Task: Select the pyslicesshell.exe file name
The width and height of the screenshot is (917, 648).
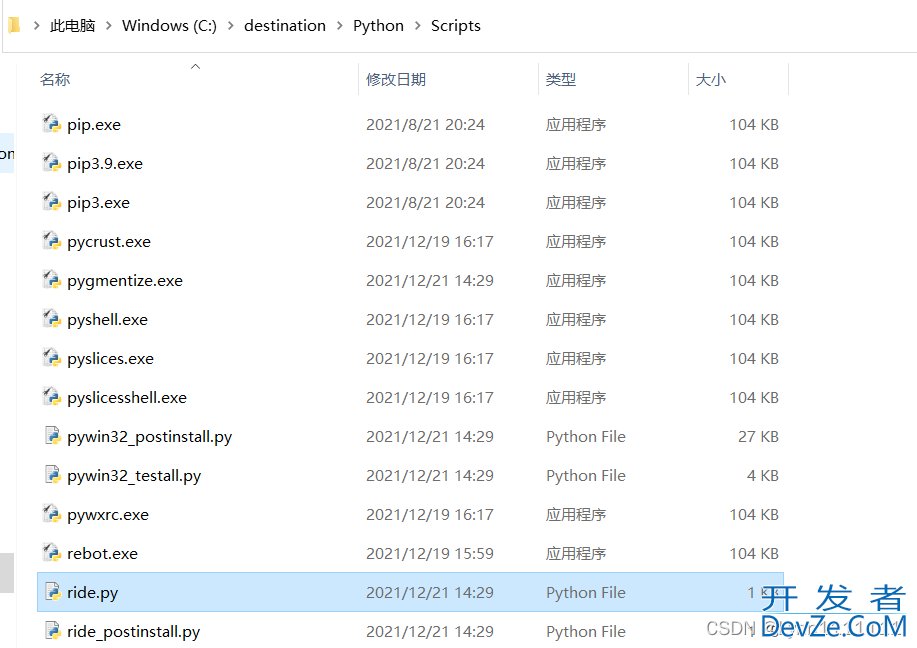Action: (127, 398)
